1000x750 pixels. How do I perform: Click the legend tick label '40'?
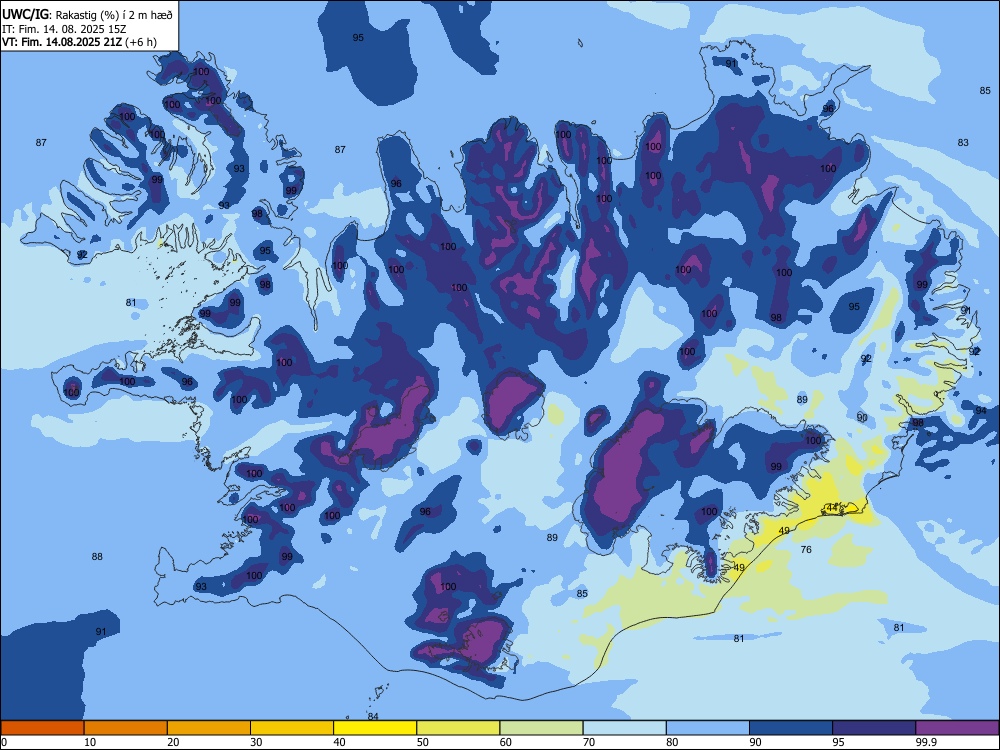(x=340, y=742)
